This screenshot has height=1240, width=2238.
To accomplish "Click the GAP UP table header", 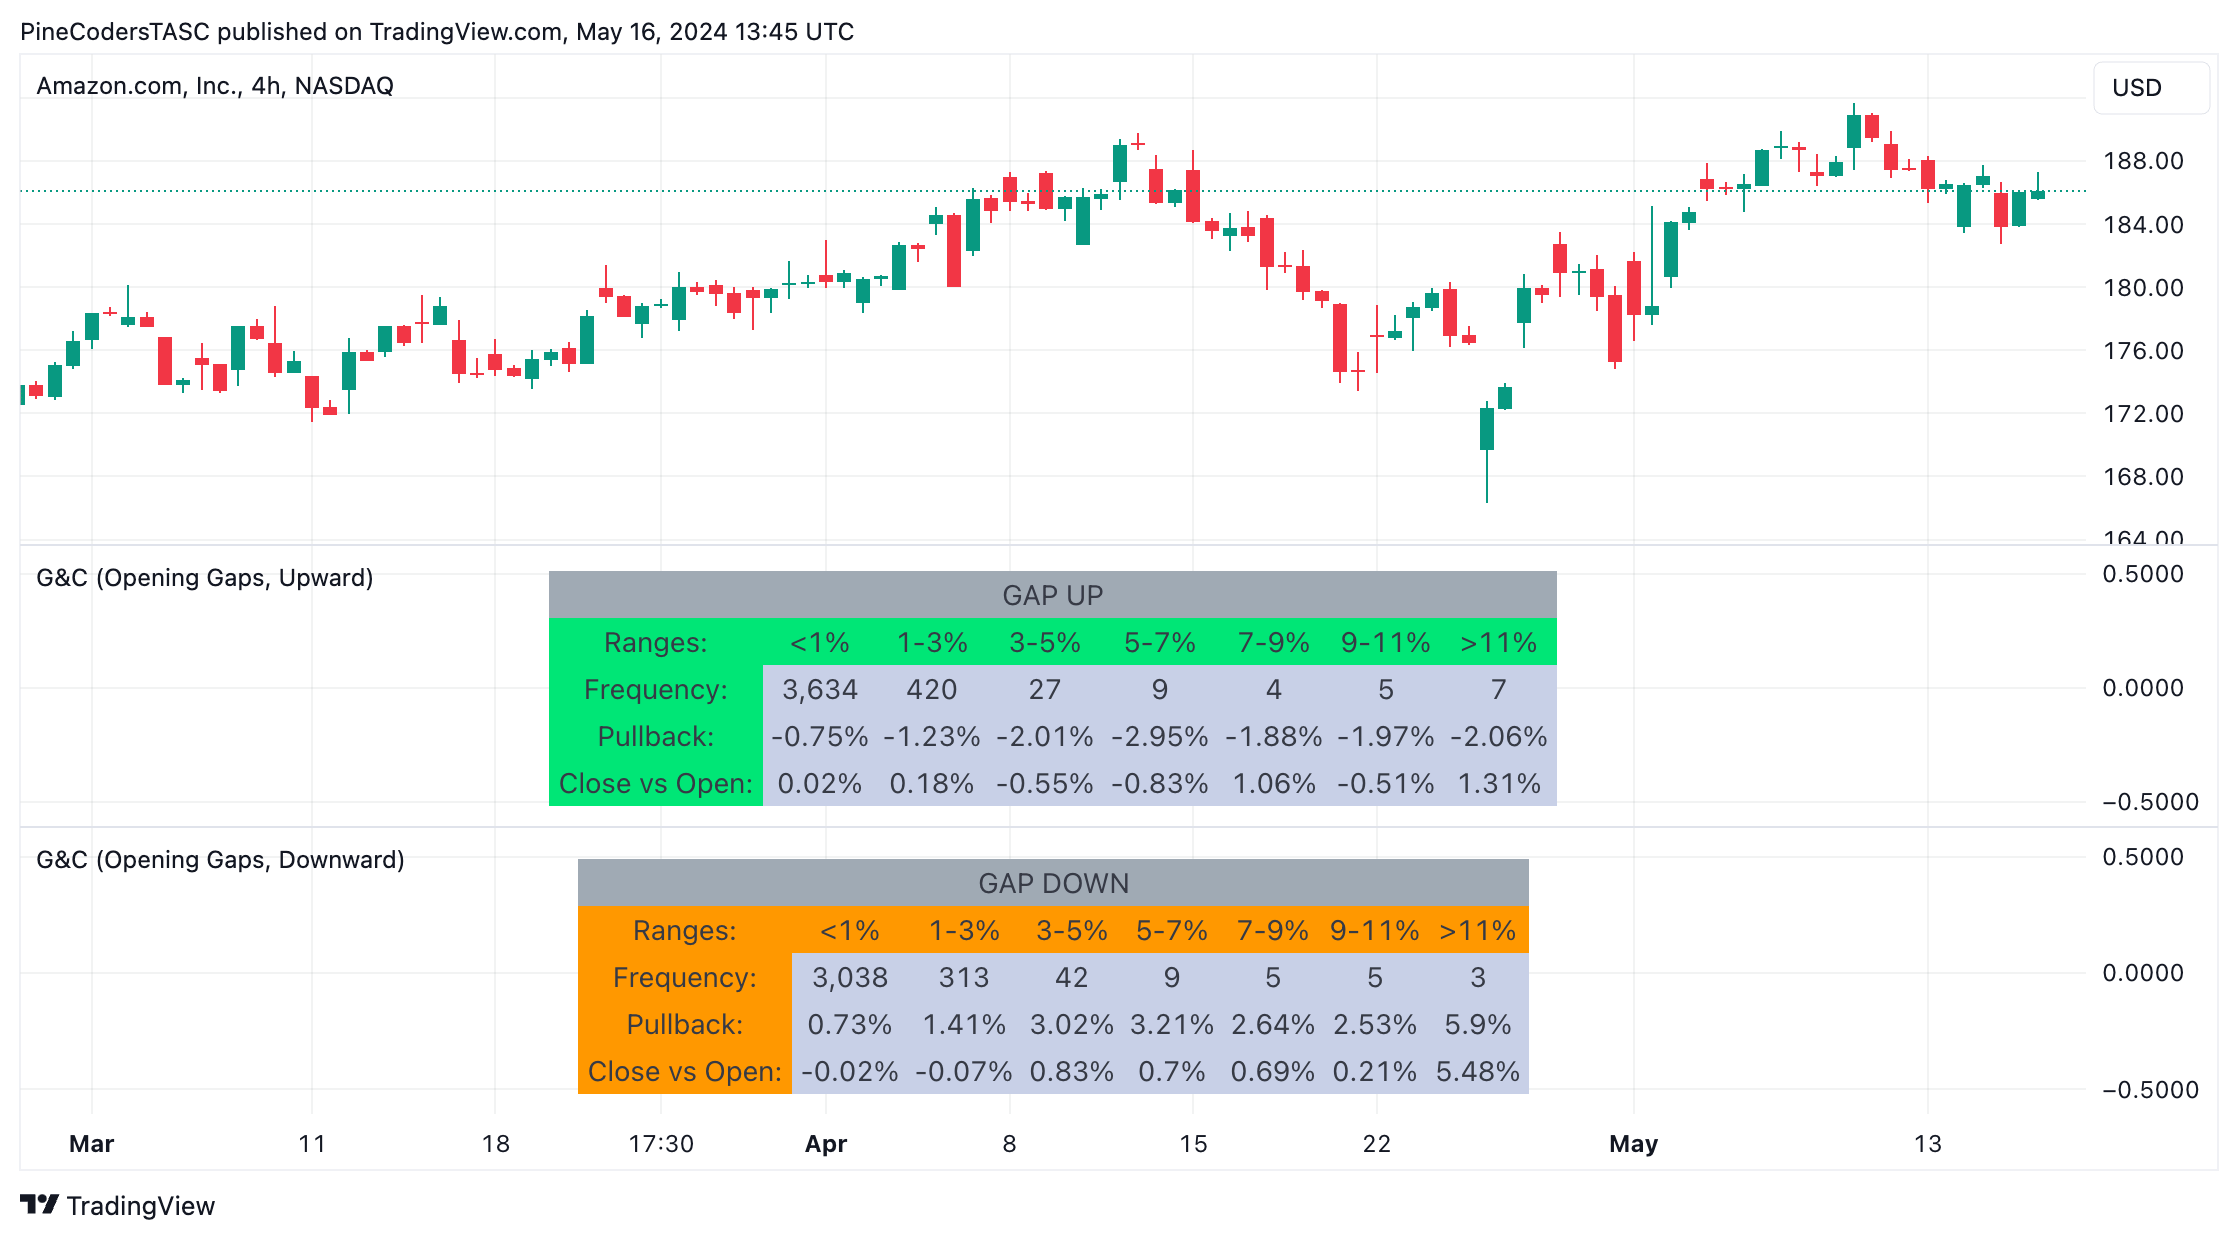I will pos(1053,595).
